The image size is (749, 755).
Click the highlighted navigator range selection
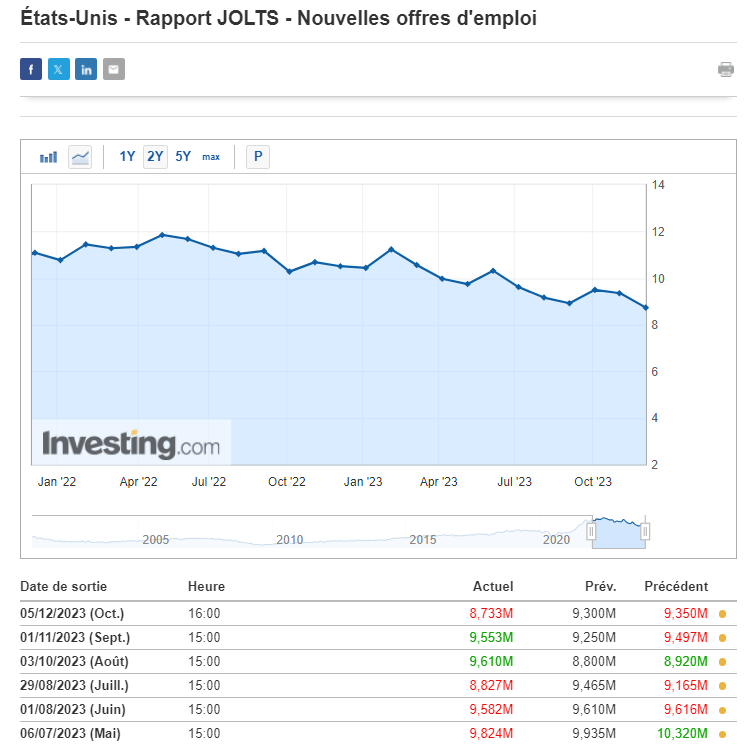pos(618,533)
